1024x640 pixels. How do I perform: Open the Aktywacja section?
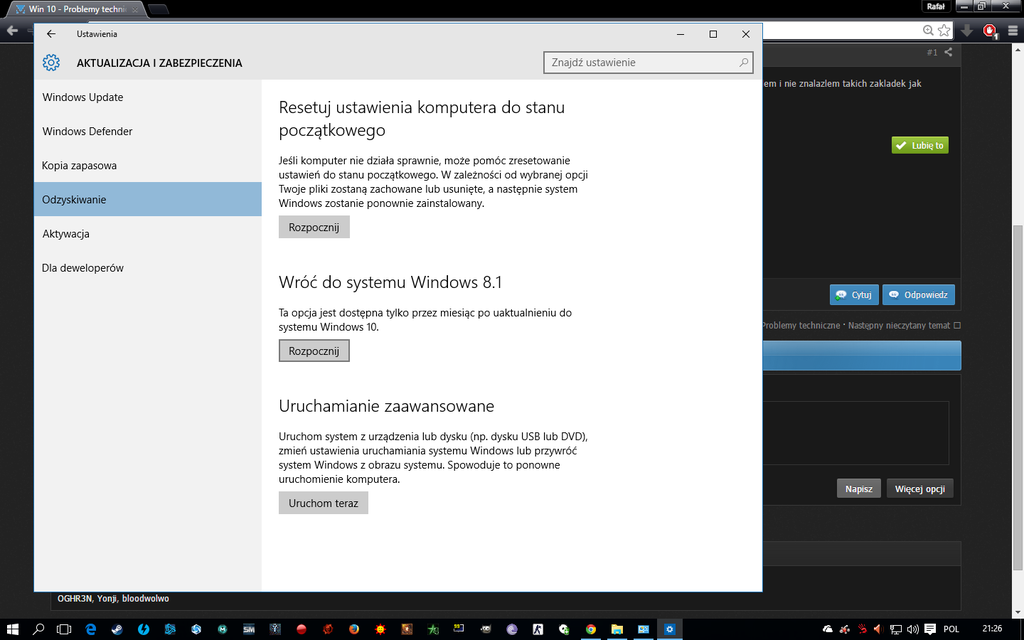point(148,234)
